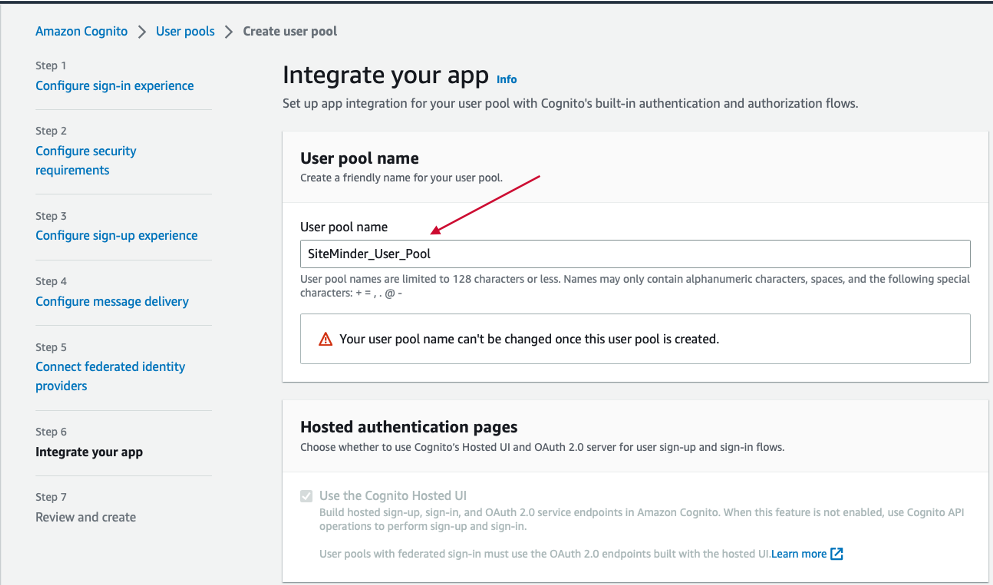Screen dimensions: 993x585
Task: Click the red warning triangle icon
Action: click(x=326, y=339)
